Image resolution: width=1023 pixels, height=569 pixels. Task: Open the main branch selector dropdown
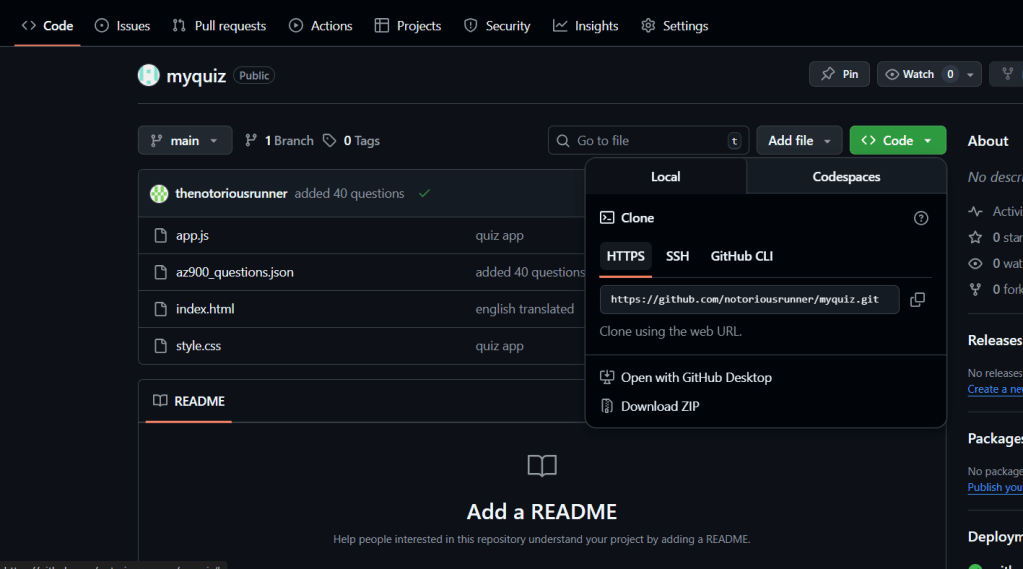pos(185,140)
